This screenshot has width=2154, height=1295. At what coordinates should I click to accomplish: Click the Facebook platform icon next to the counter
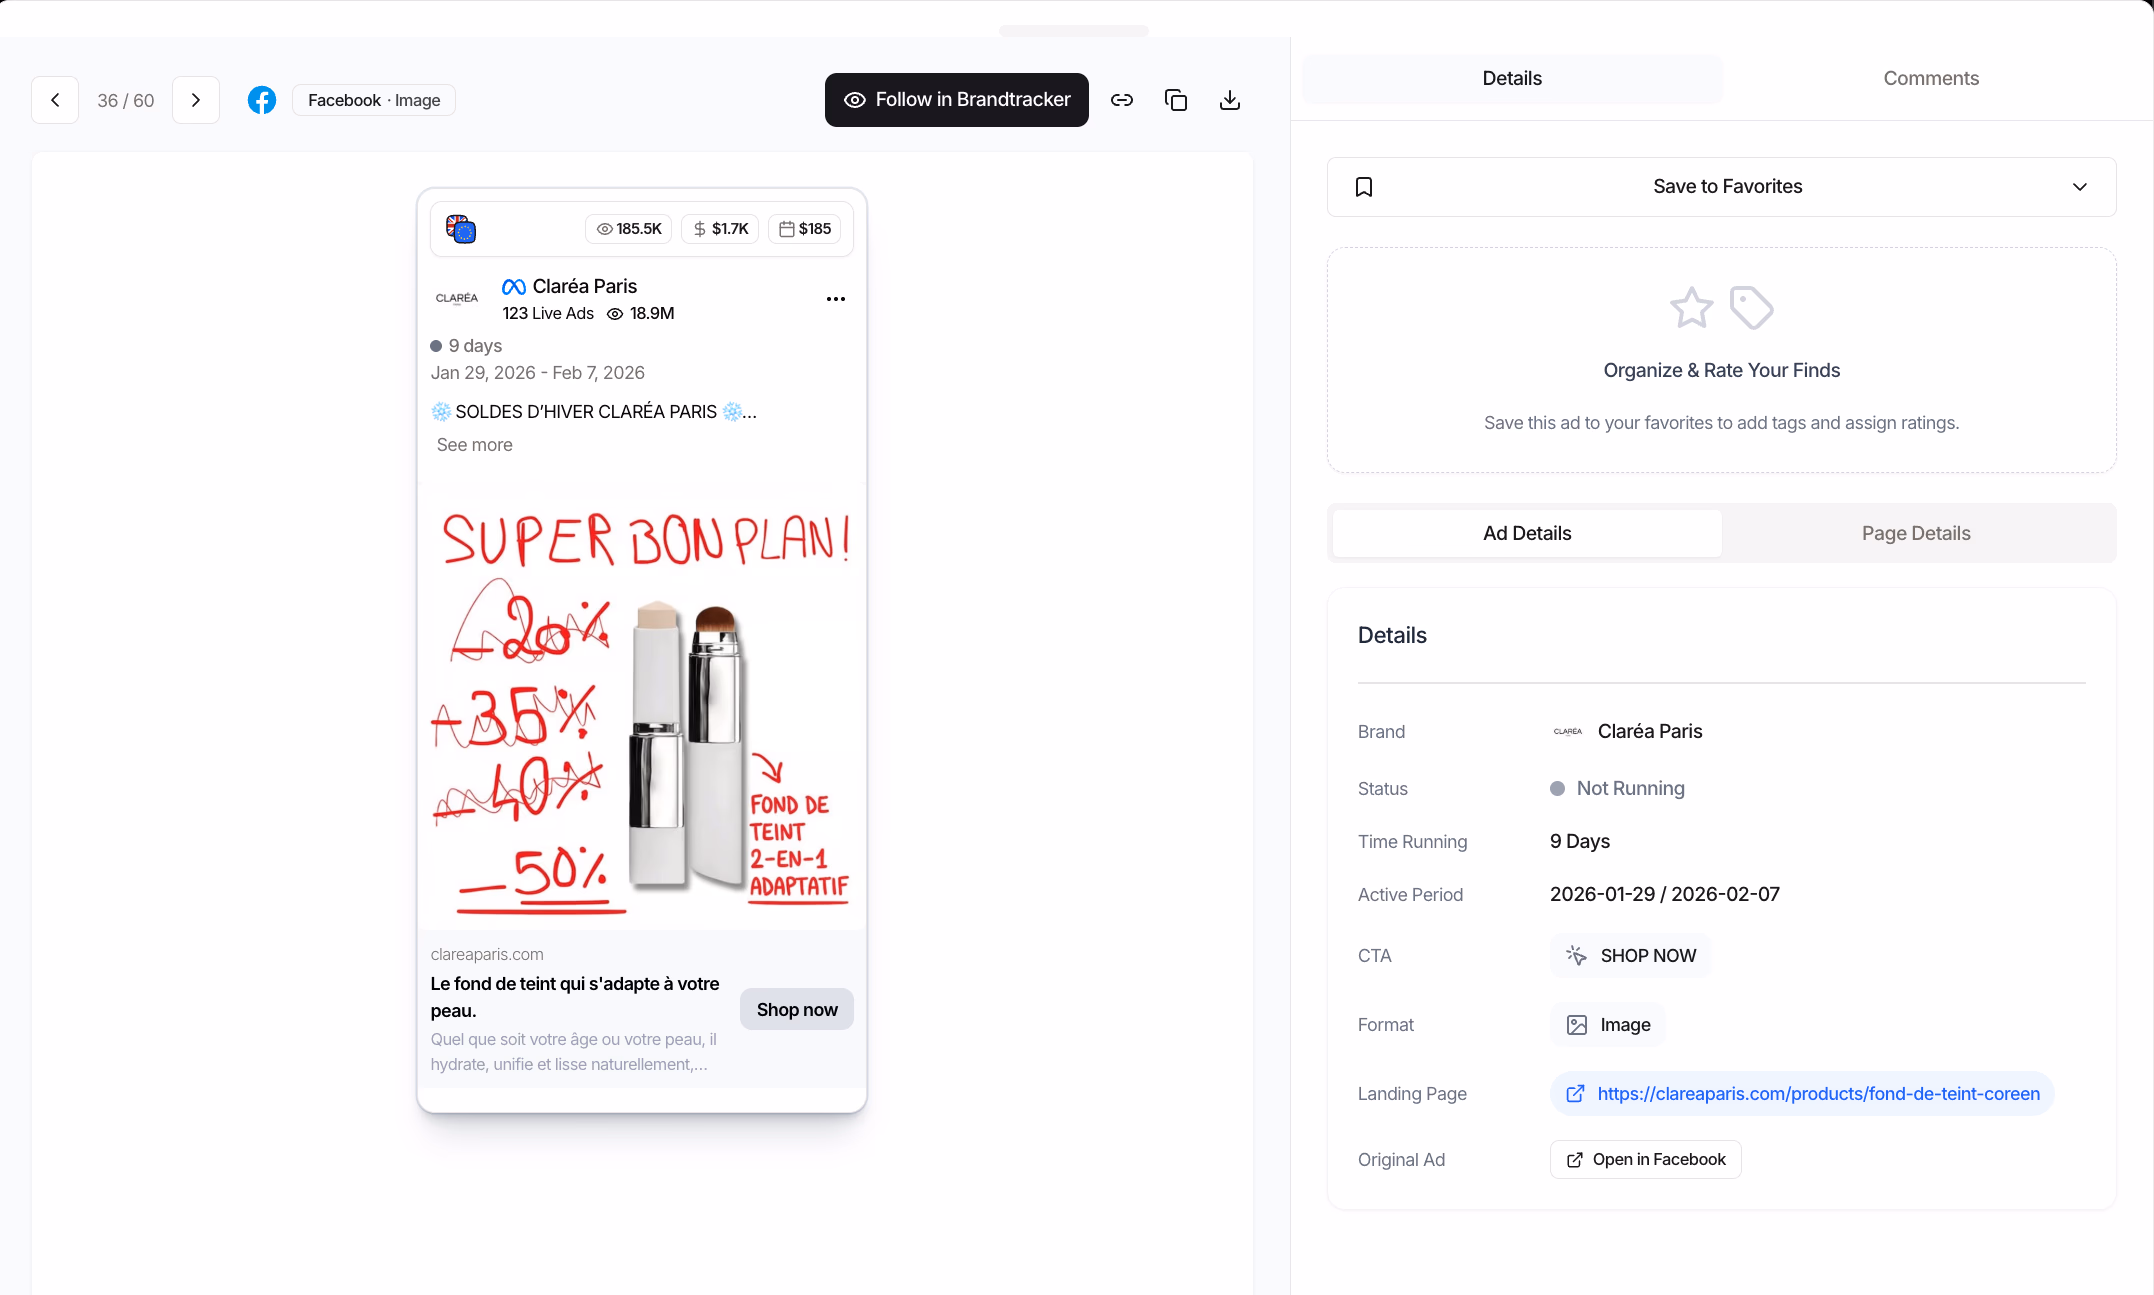coord(261,100)
